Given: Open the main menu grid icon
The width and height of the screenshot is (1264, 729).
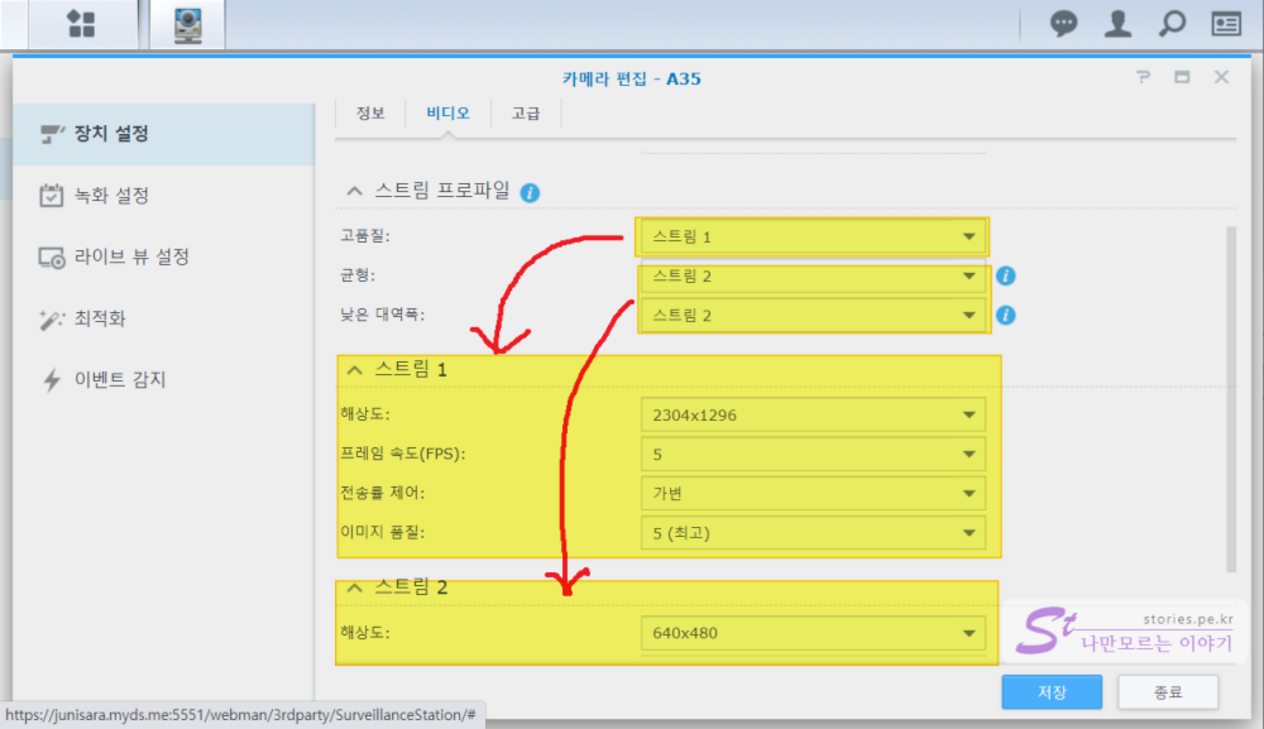Looking at the screenshot, I should coord(80,24).
